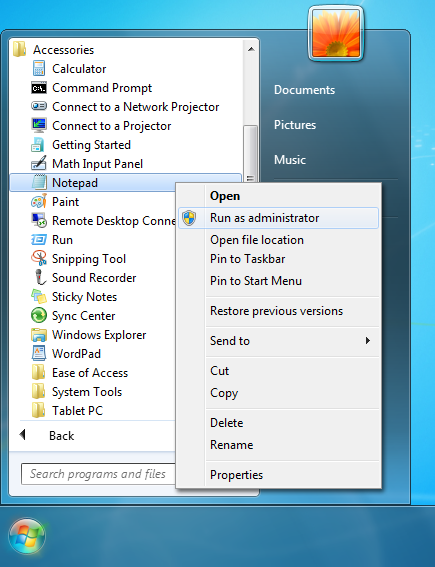Expand the Send to submenu
The width and height of the screenshot is (435, 567).
click(278, 341)
